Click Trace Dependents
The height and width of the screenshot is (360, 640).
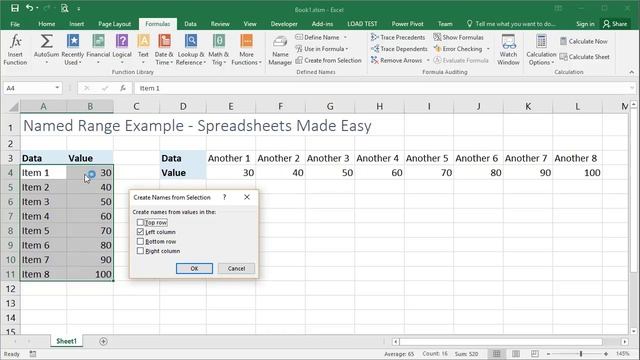tap(399, 49)
